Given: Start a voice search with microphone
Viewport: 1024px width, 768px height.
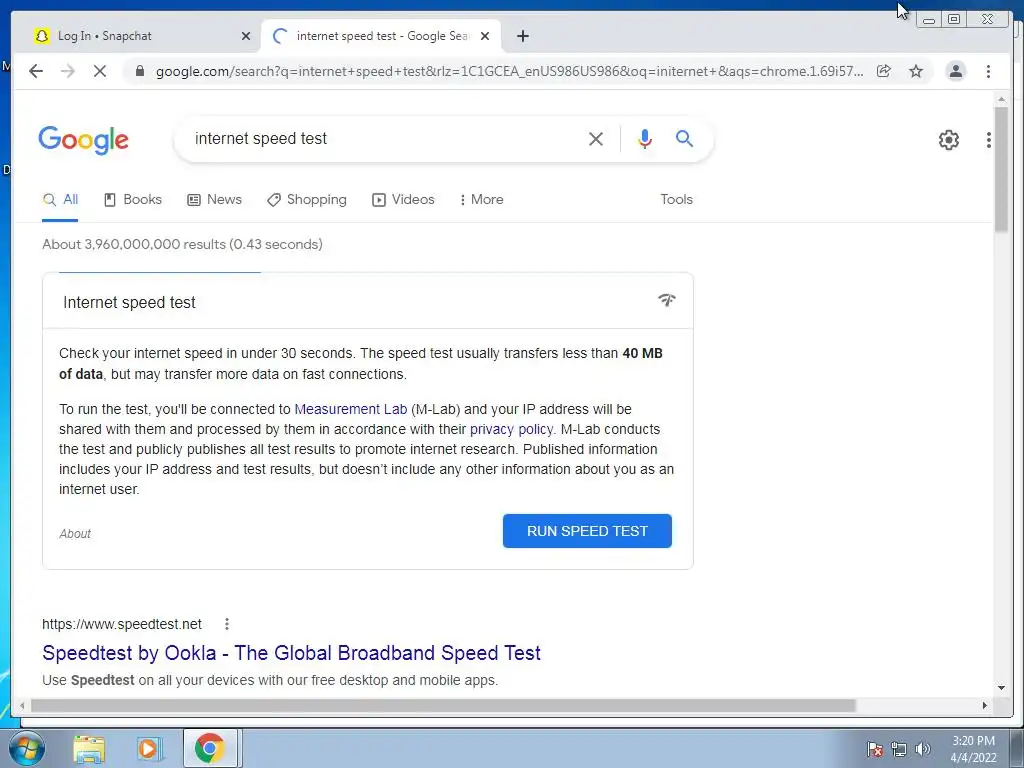Looking at the screenshot, I should (645, 138).
